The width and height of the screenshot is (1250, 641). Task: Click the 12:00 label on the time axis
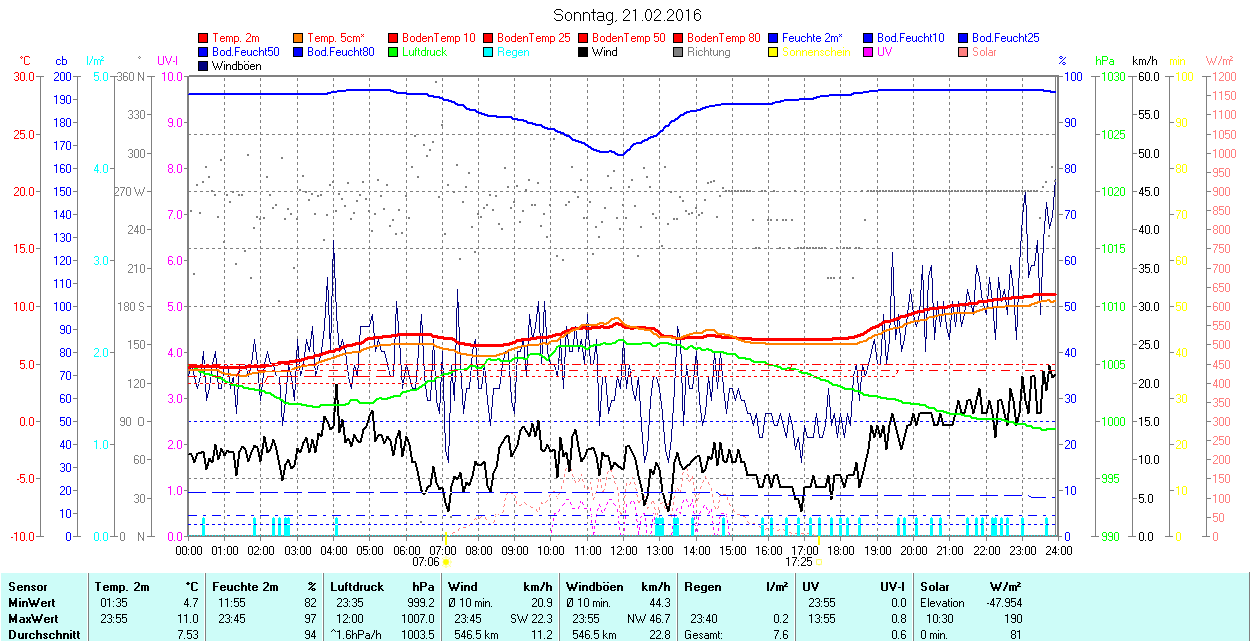(624, 550)
